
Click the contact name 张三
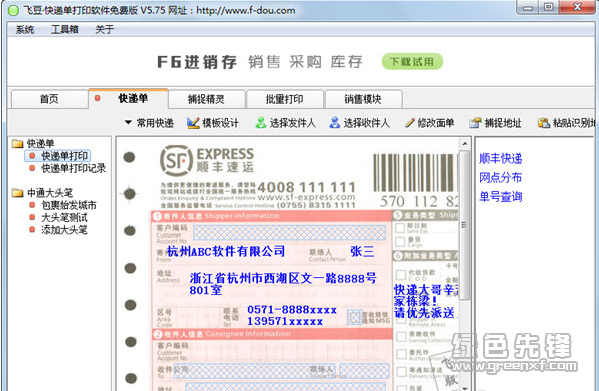point(362,251)
